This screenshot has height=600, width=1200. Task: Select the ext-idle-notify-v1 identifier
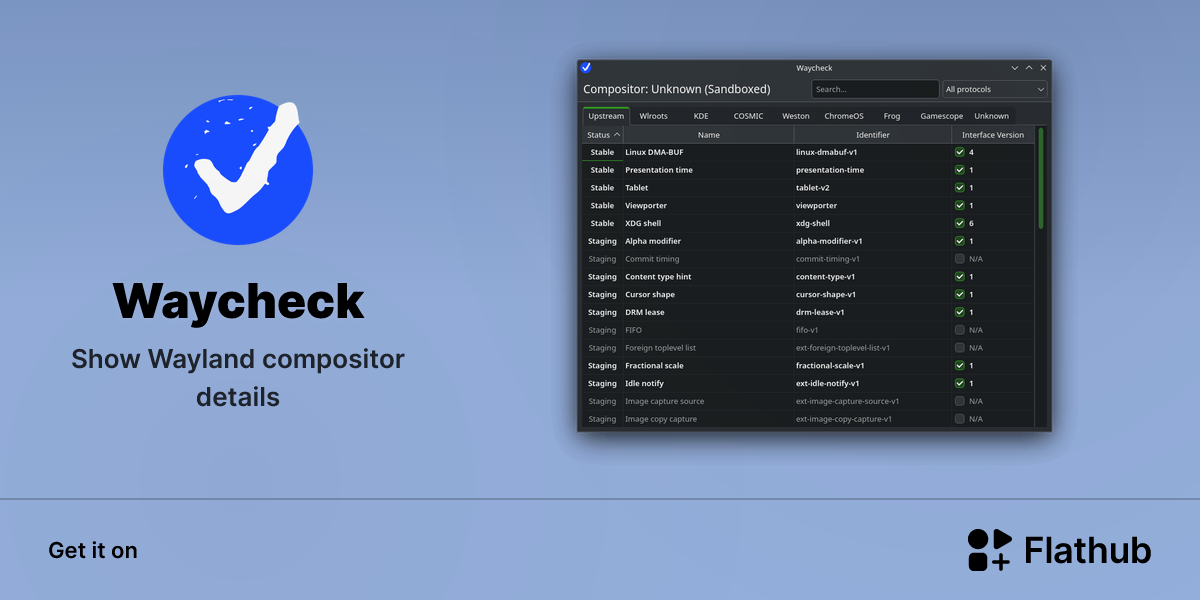(873, 384)
